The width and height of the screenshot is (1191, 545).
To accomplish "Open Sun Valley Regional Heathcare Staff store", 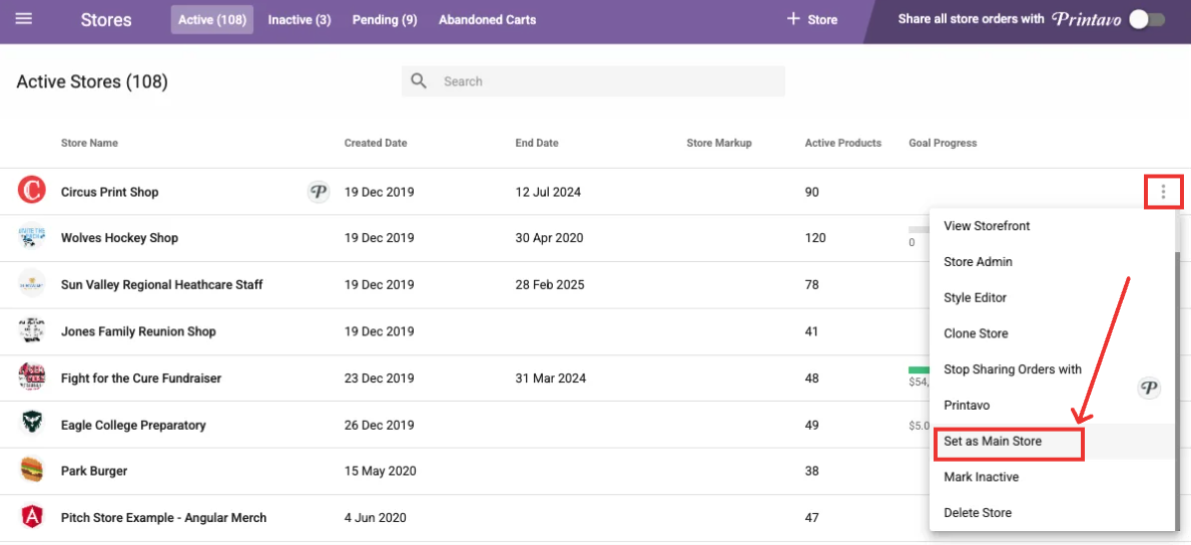I will 162,285.
